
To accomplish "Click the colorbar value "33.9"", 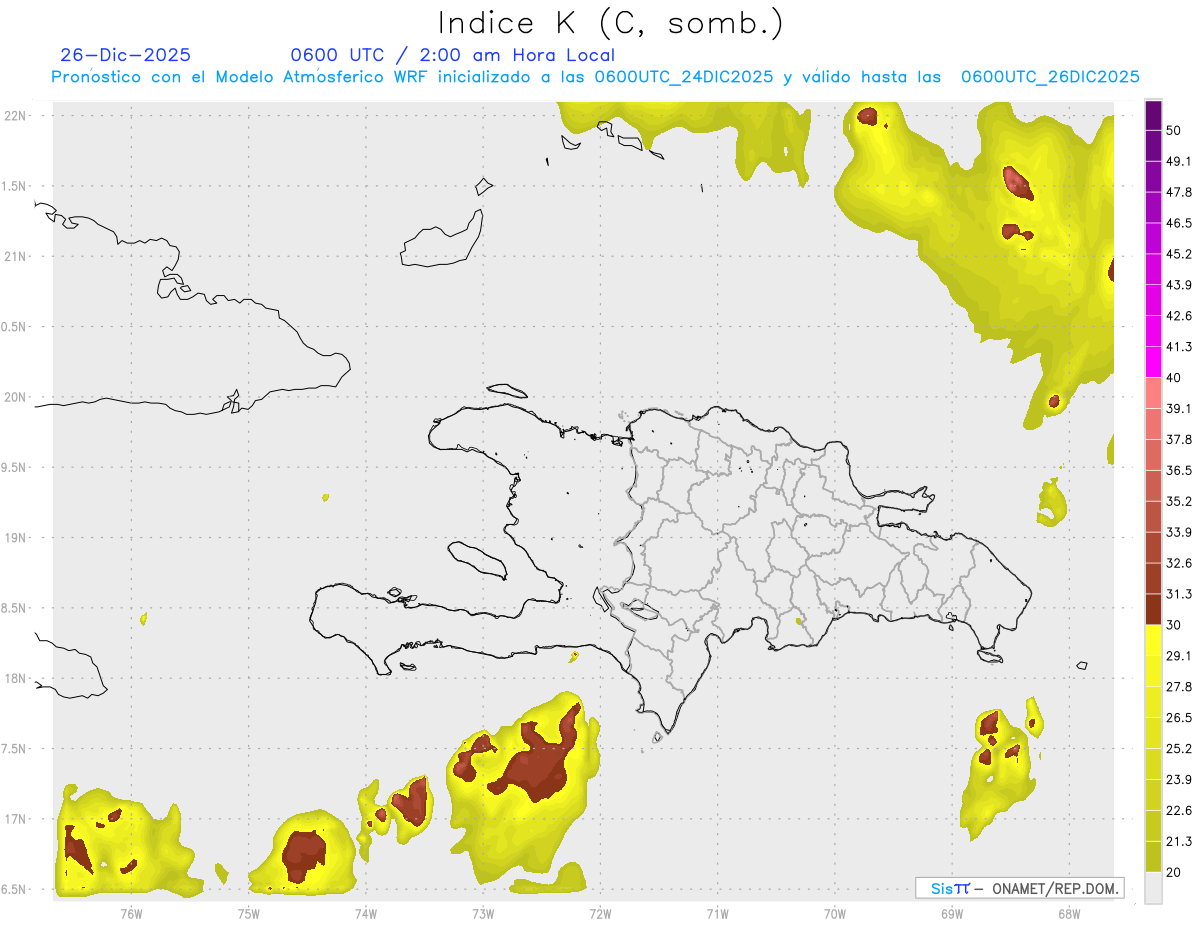I will [x=1179, y=533].
